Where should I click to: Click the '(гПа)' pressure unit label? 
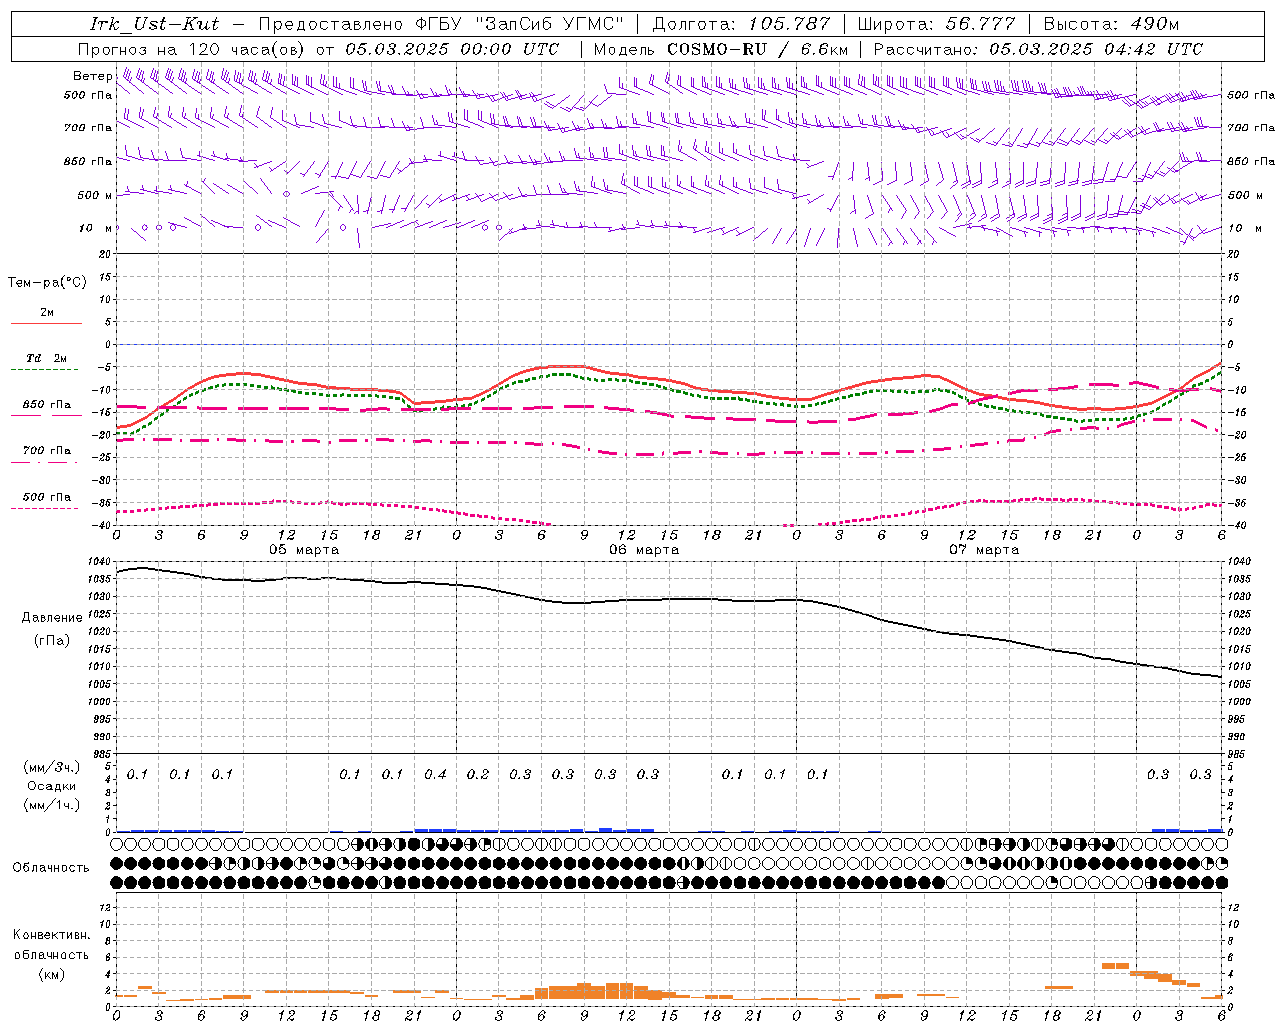click(x=51, y=641)
